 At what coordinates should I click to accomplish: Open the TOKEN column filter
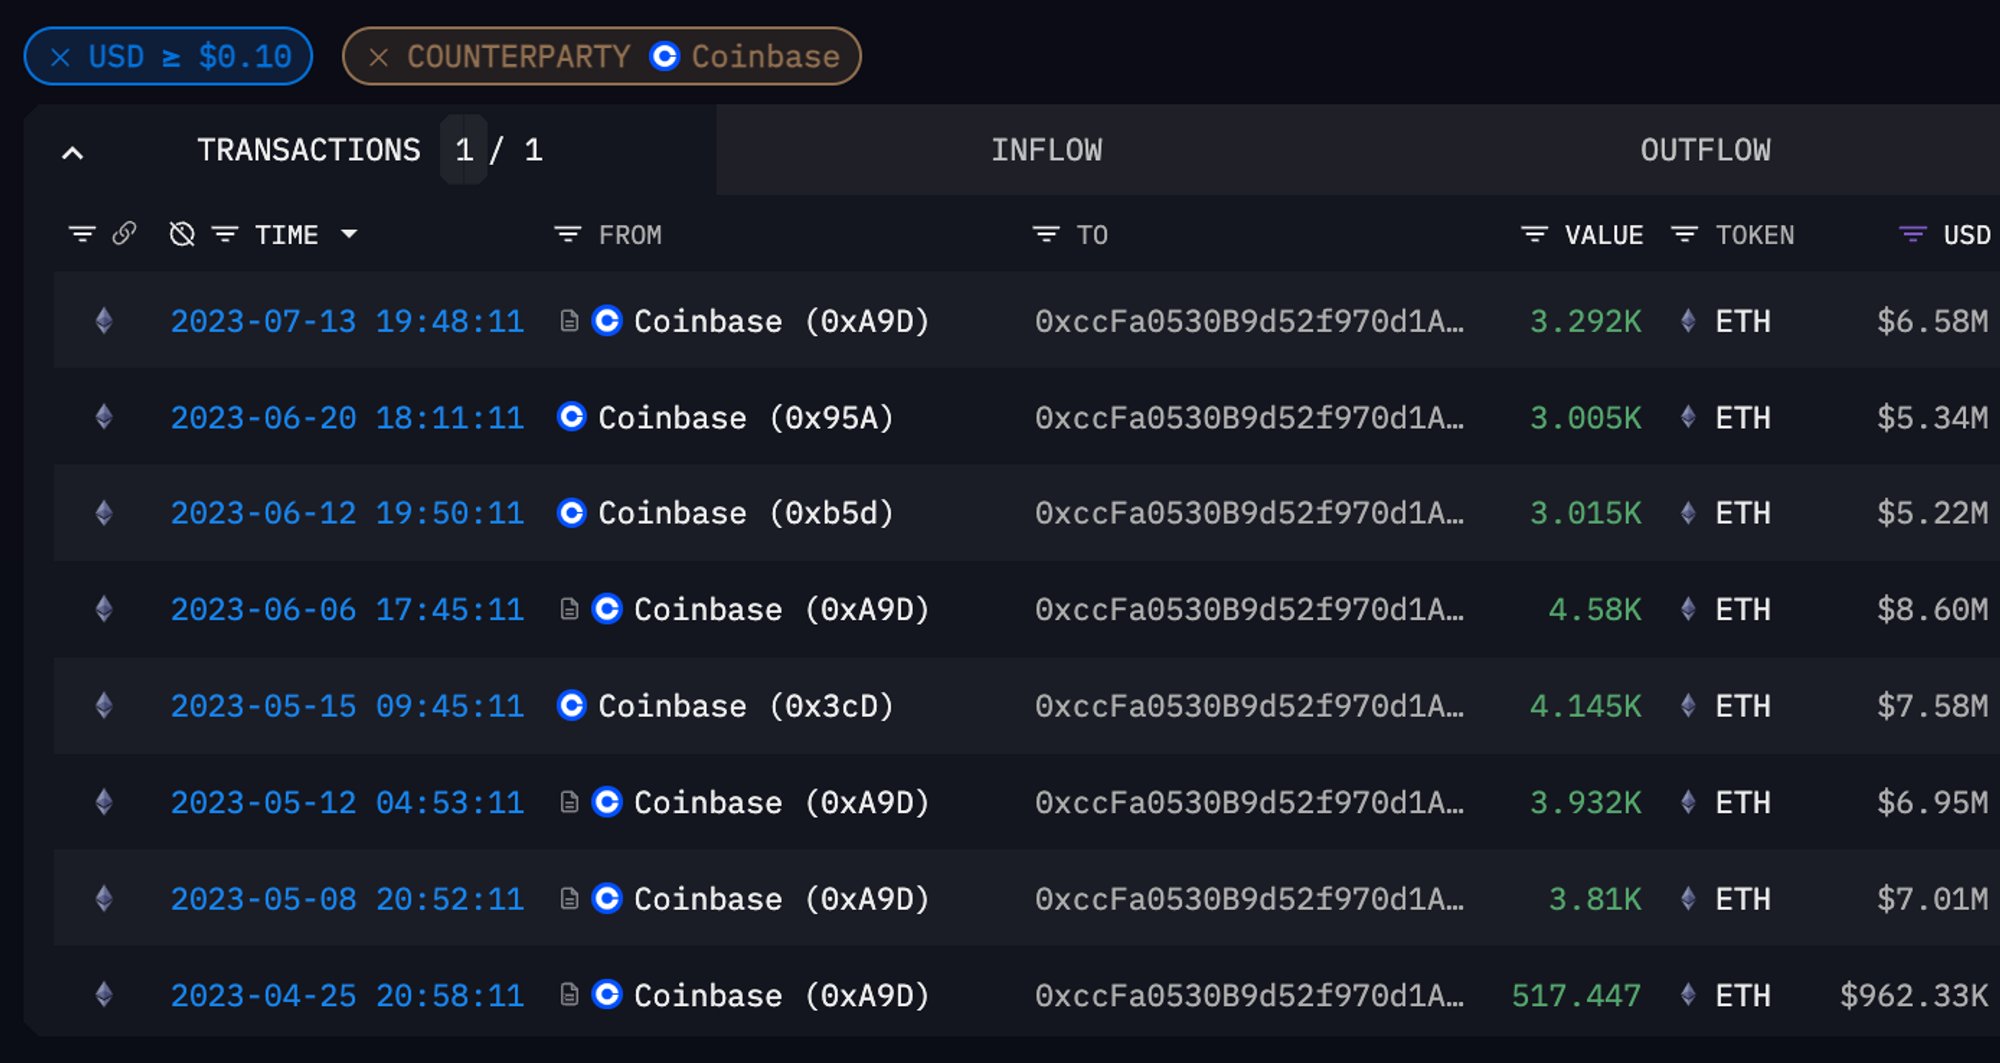point(1685,234)
